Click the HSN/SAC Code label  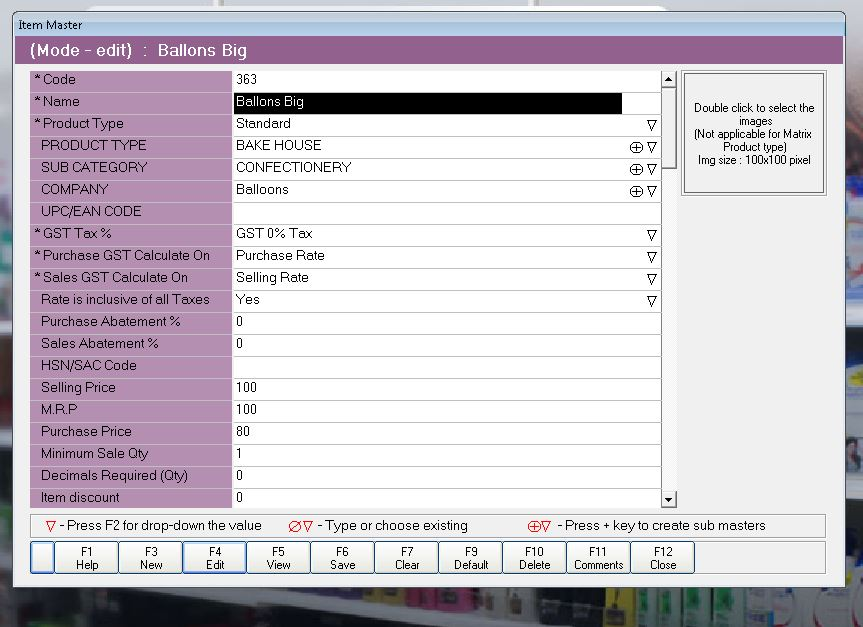tap(89, 366)
